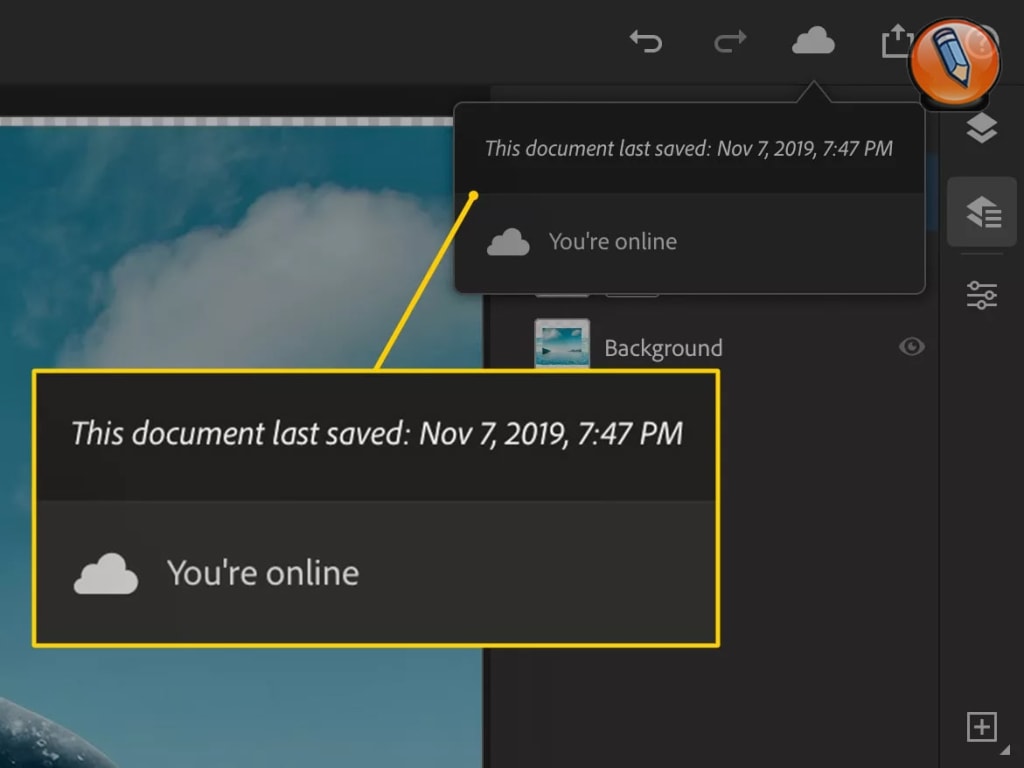Add a new layer with plus icon

click(982, 727)
